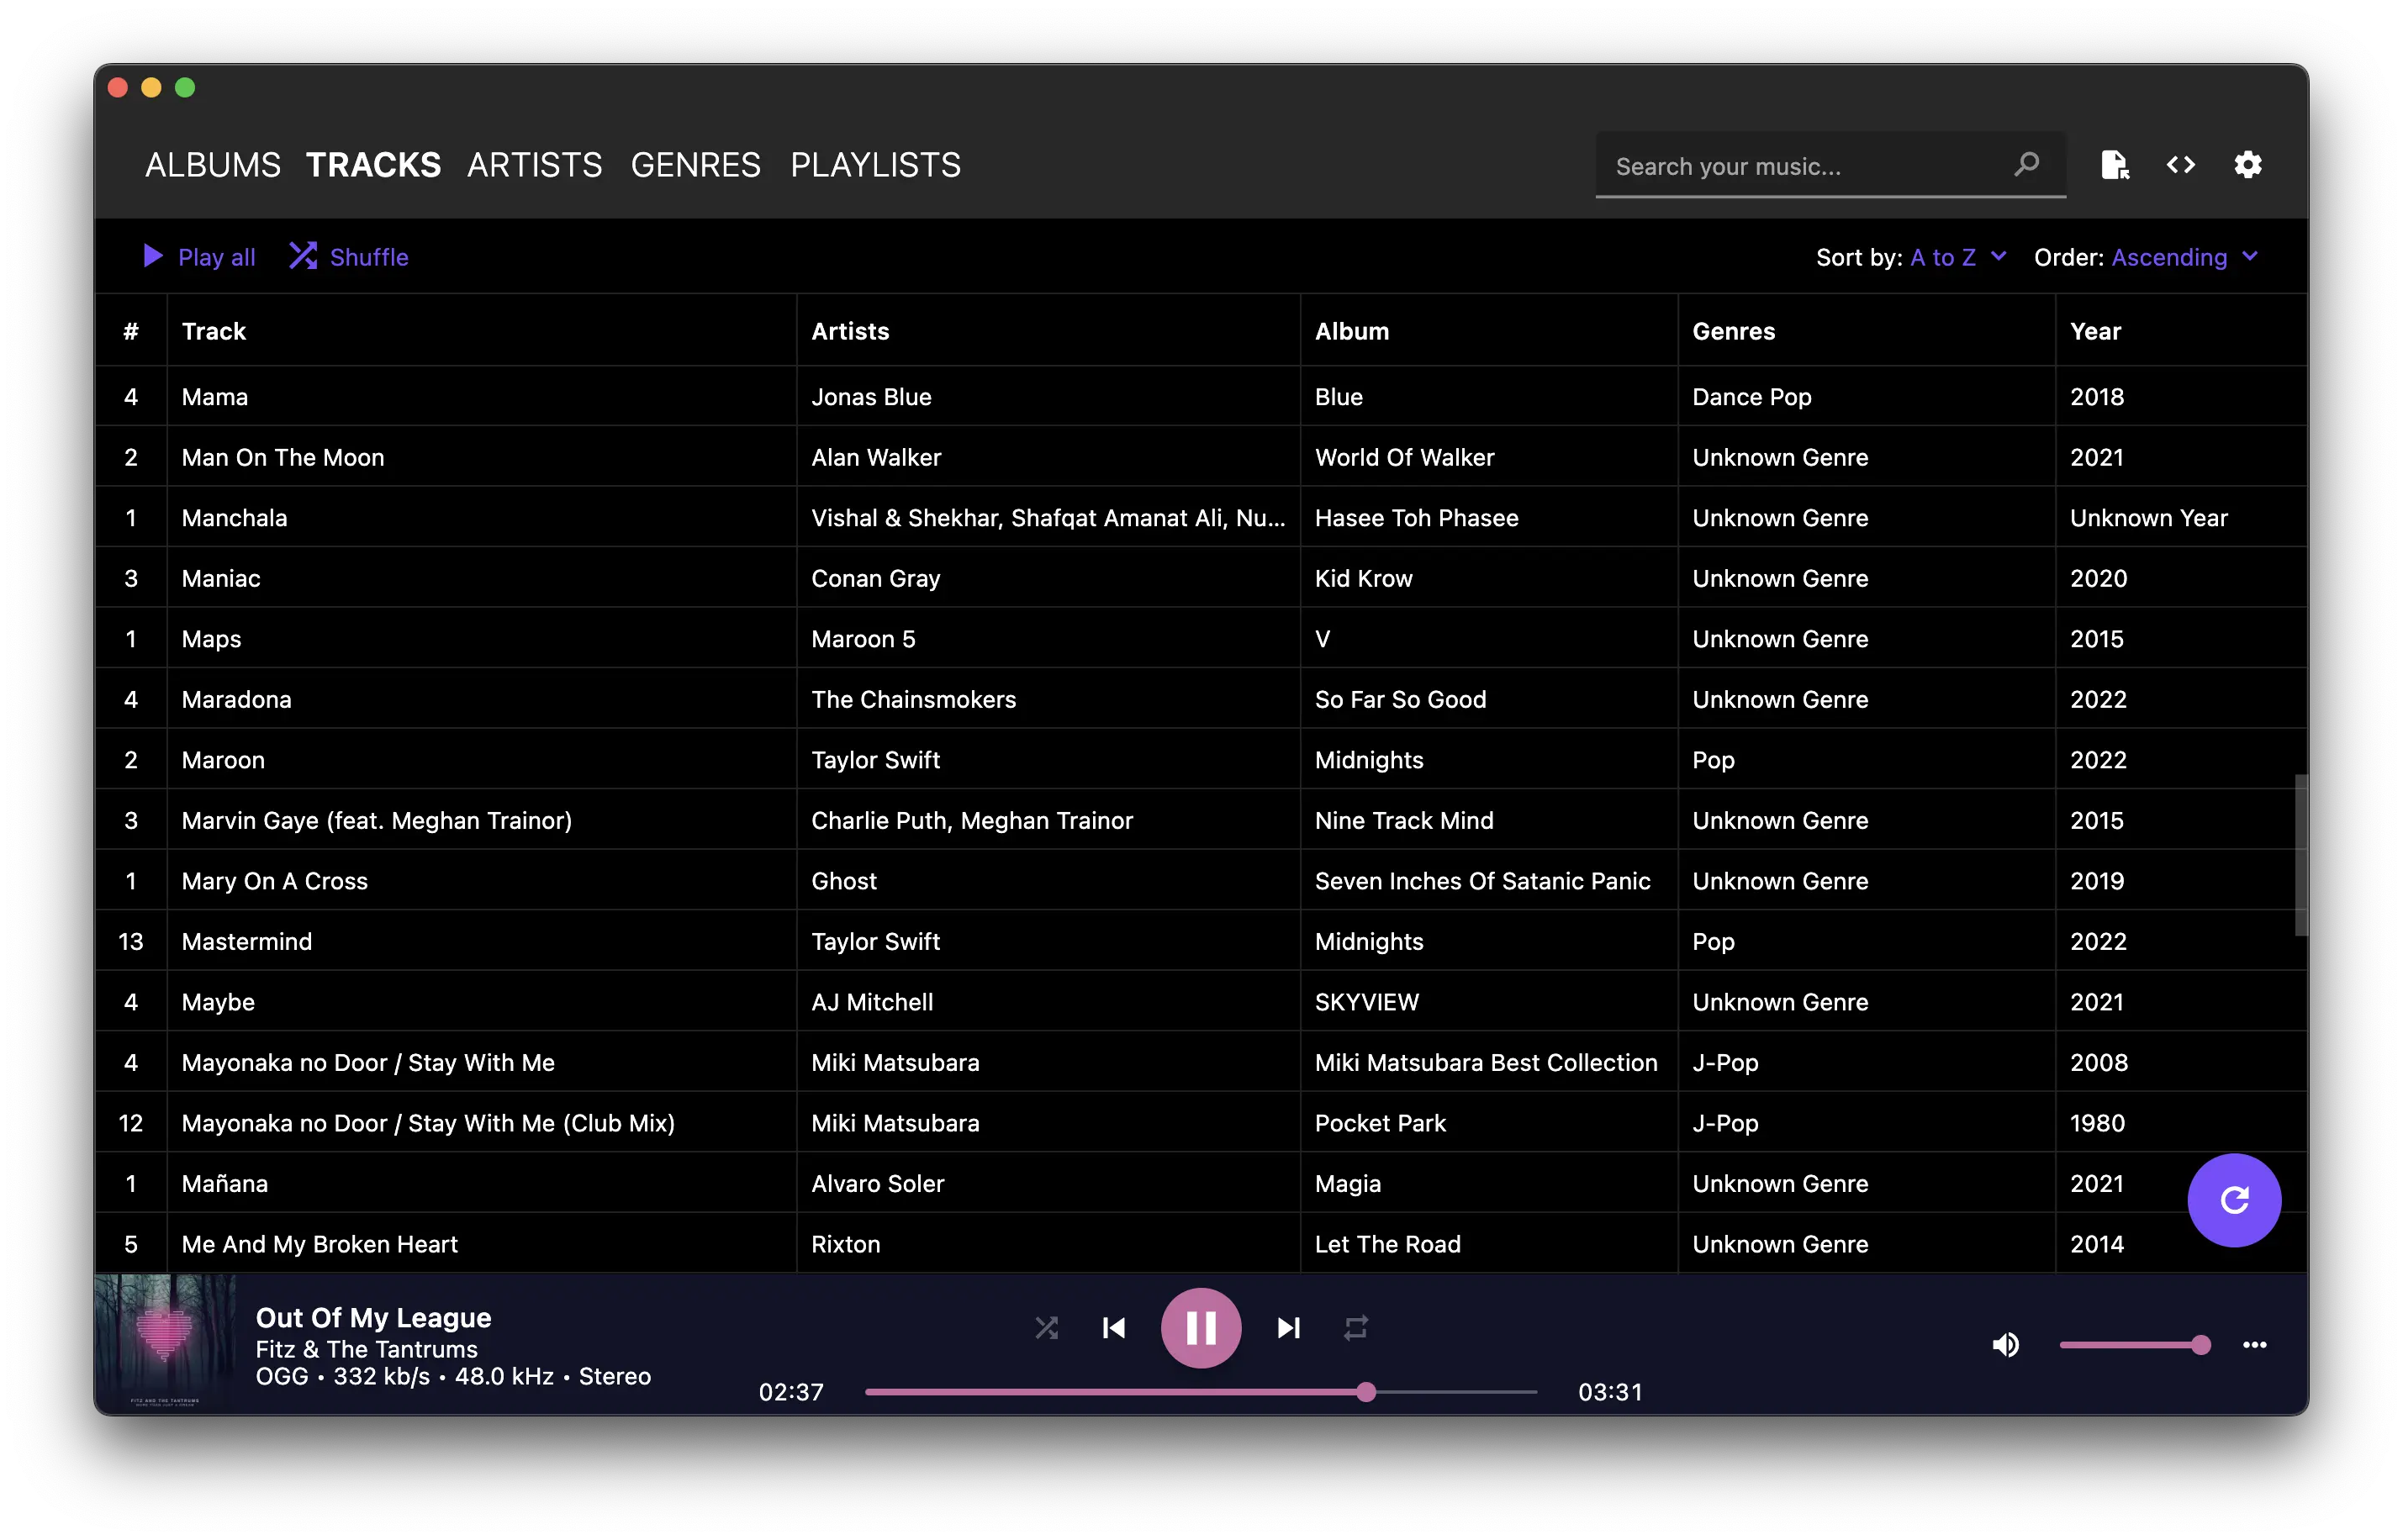Click the code brackets icon
The image size is (2403, 1540).
[x=2180, y=165]
